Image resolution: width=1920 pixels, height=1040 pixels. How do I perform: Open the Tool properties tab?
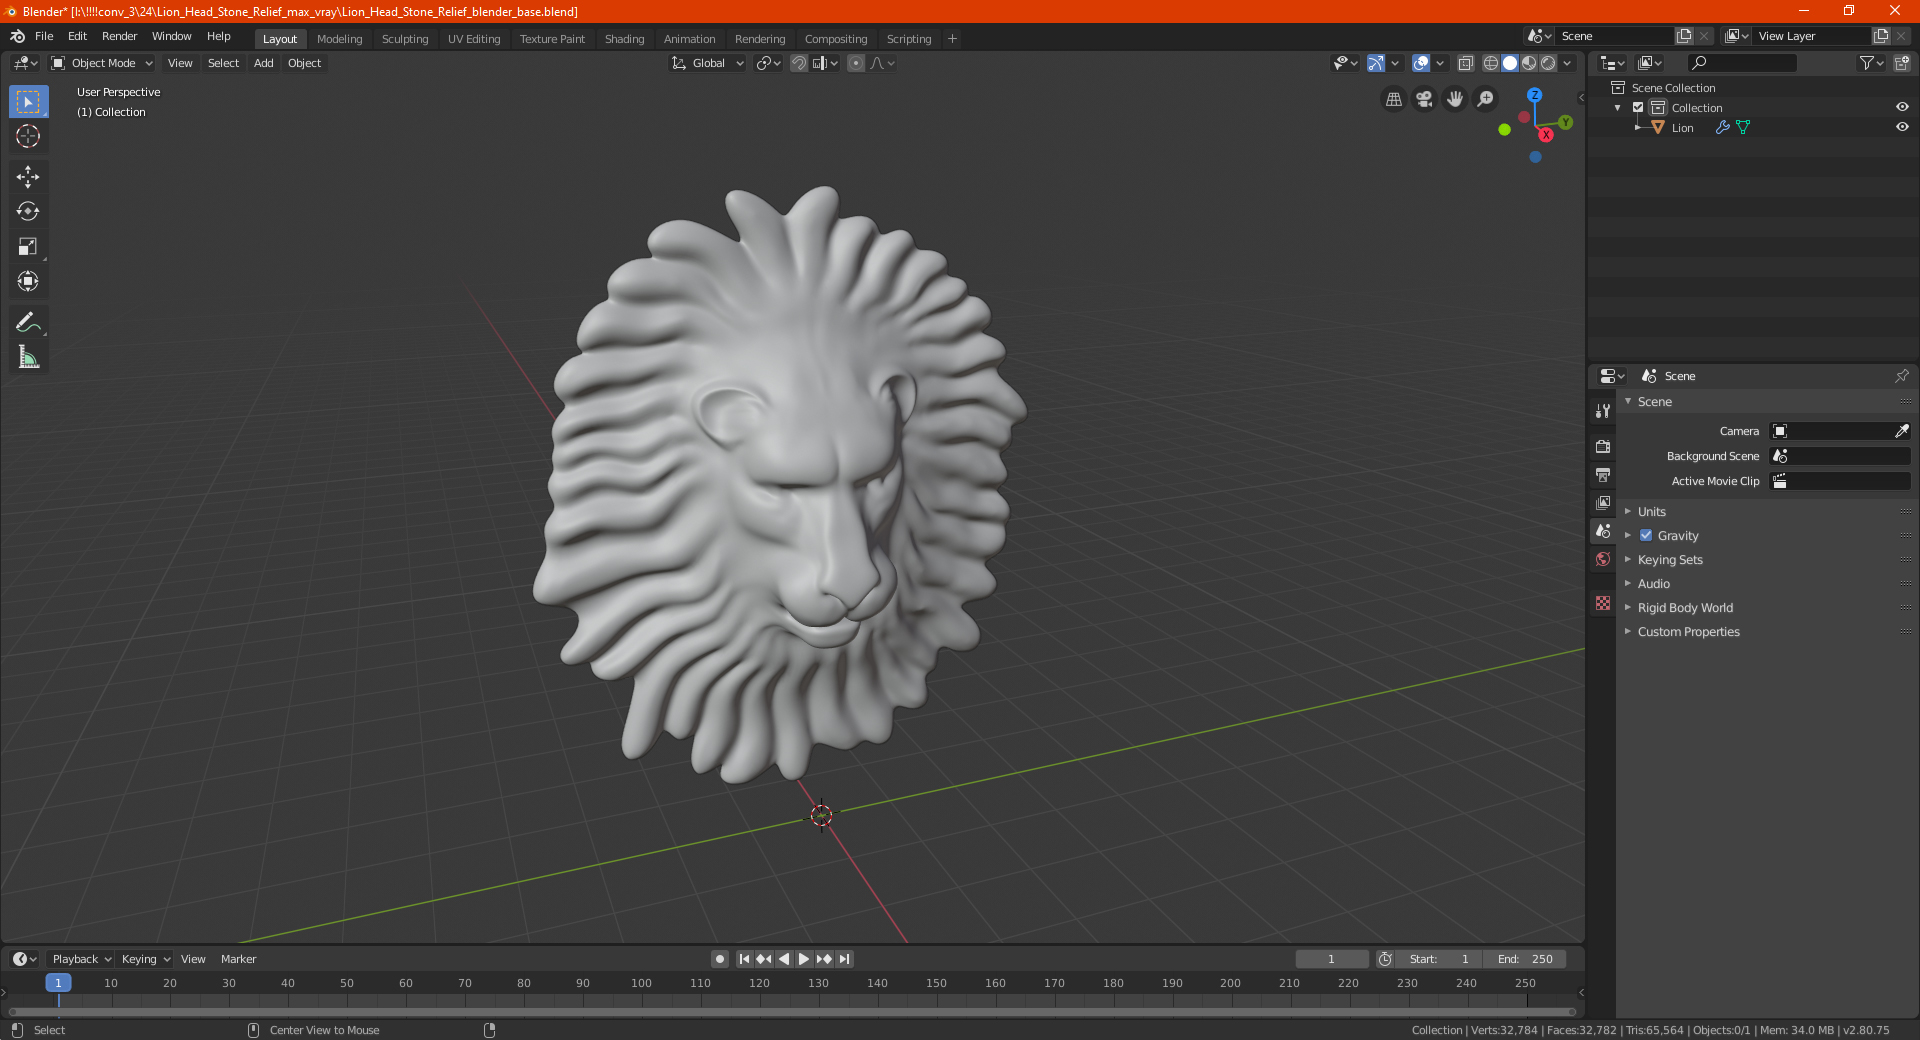pos(1603,410)
